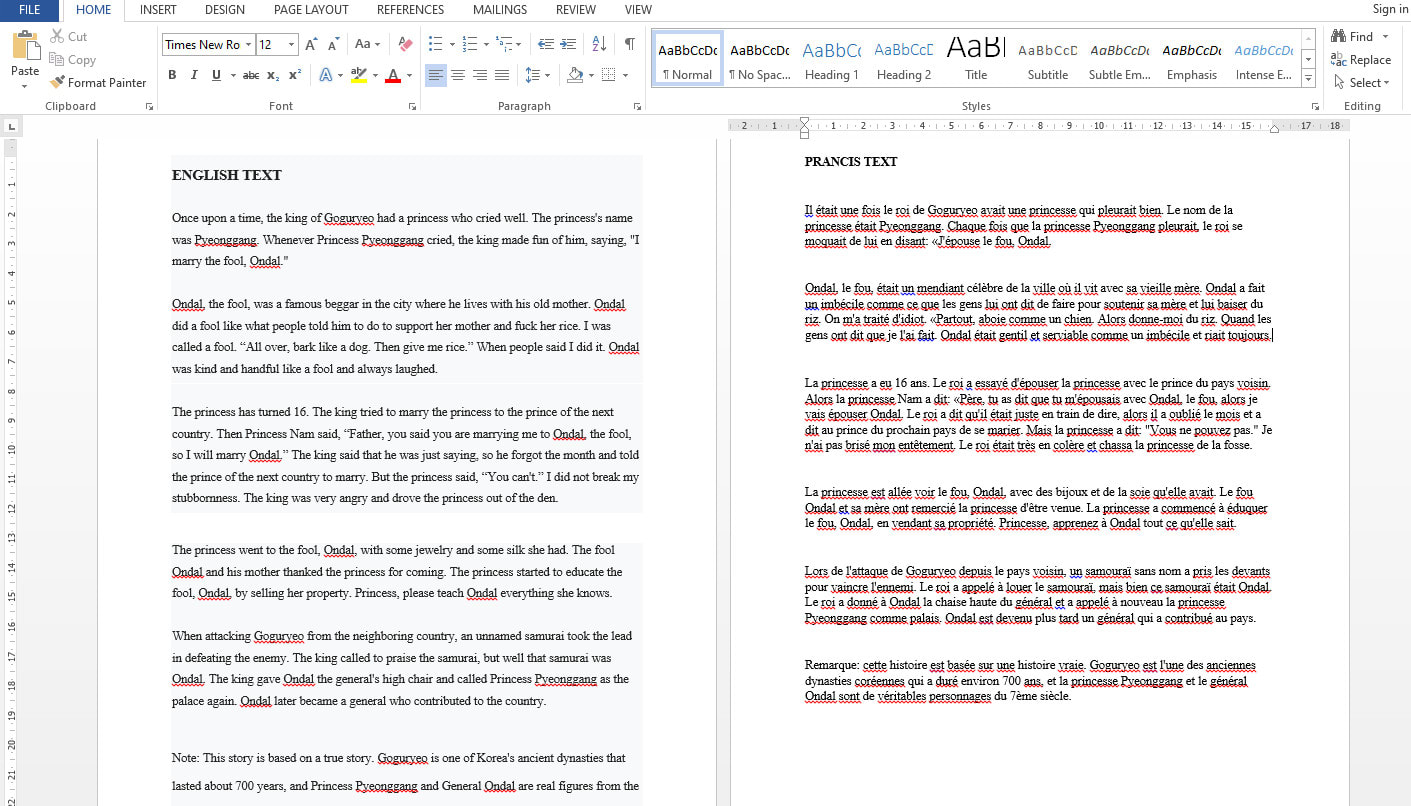
Task: Center align the paragraph
Action: pyautogui.click(x=458, y=75)
